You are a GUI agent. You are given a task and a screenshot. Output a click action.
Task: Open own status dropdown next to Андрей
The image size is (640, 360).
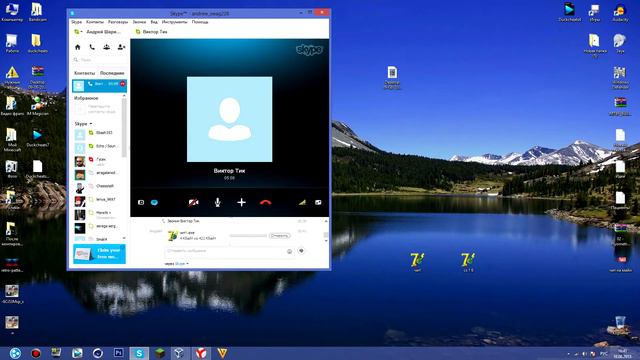(78, 31)
